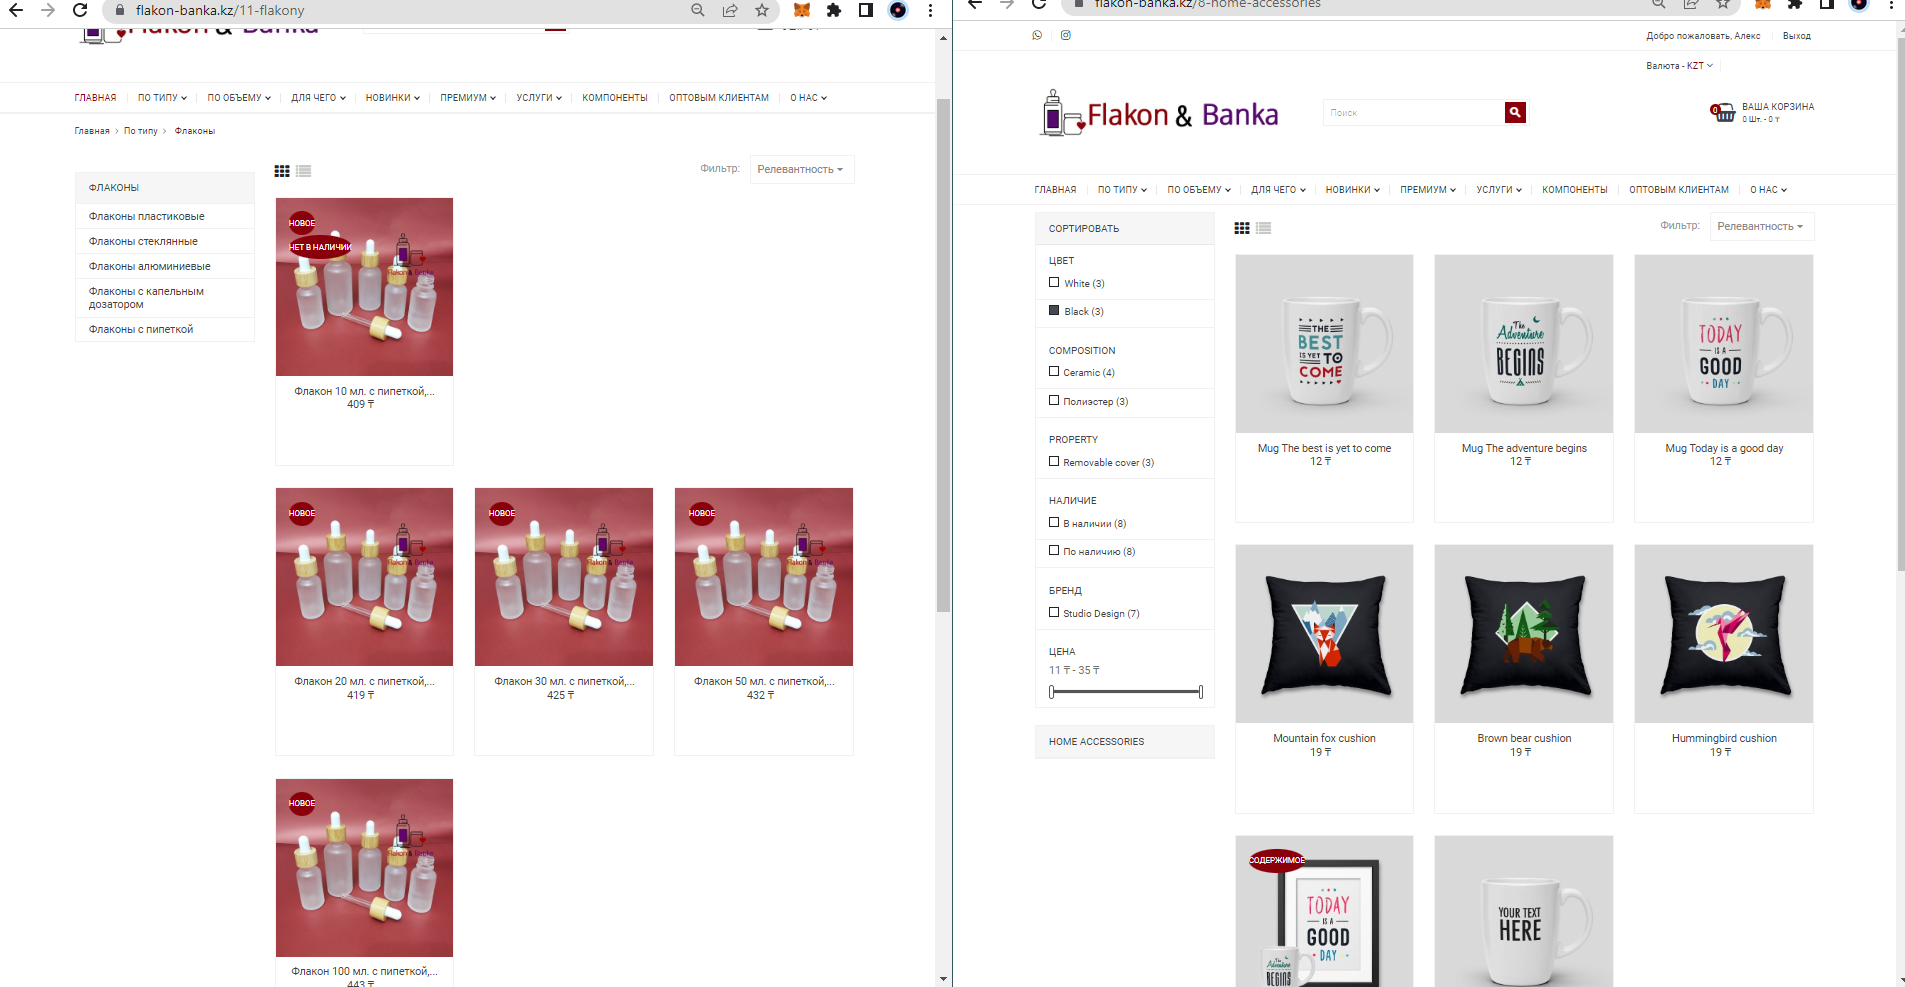1905x987 pixels.
Task: Click the scroll-down arrow in the left window
Action: [943, 978]
